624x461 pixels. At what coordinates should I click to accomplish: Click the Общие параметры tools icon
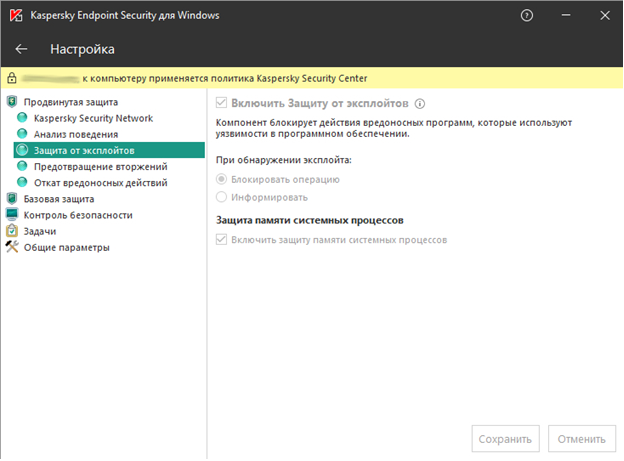[12, 247]
